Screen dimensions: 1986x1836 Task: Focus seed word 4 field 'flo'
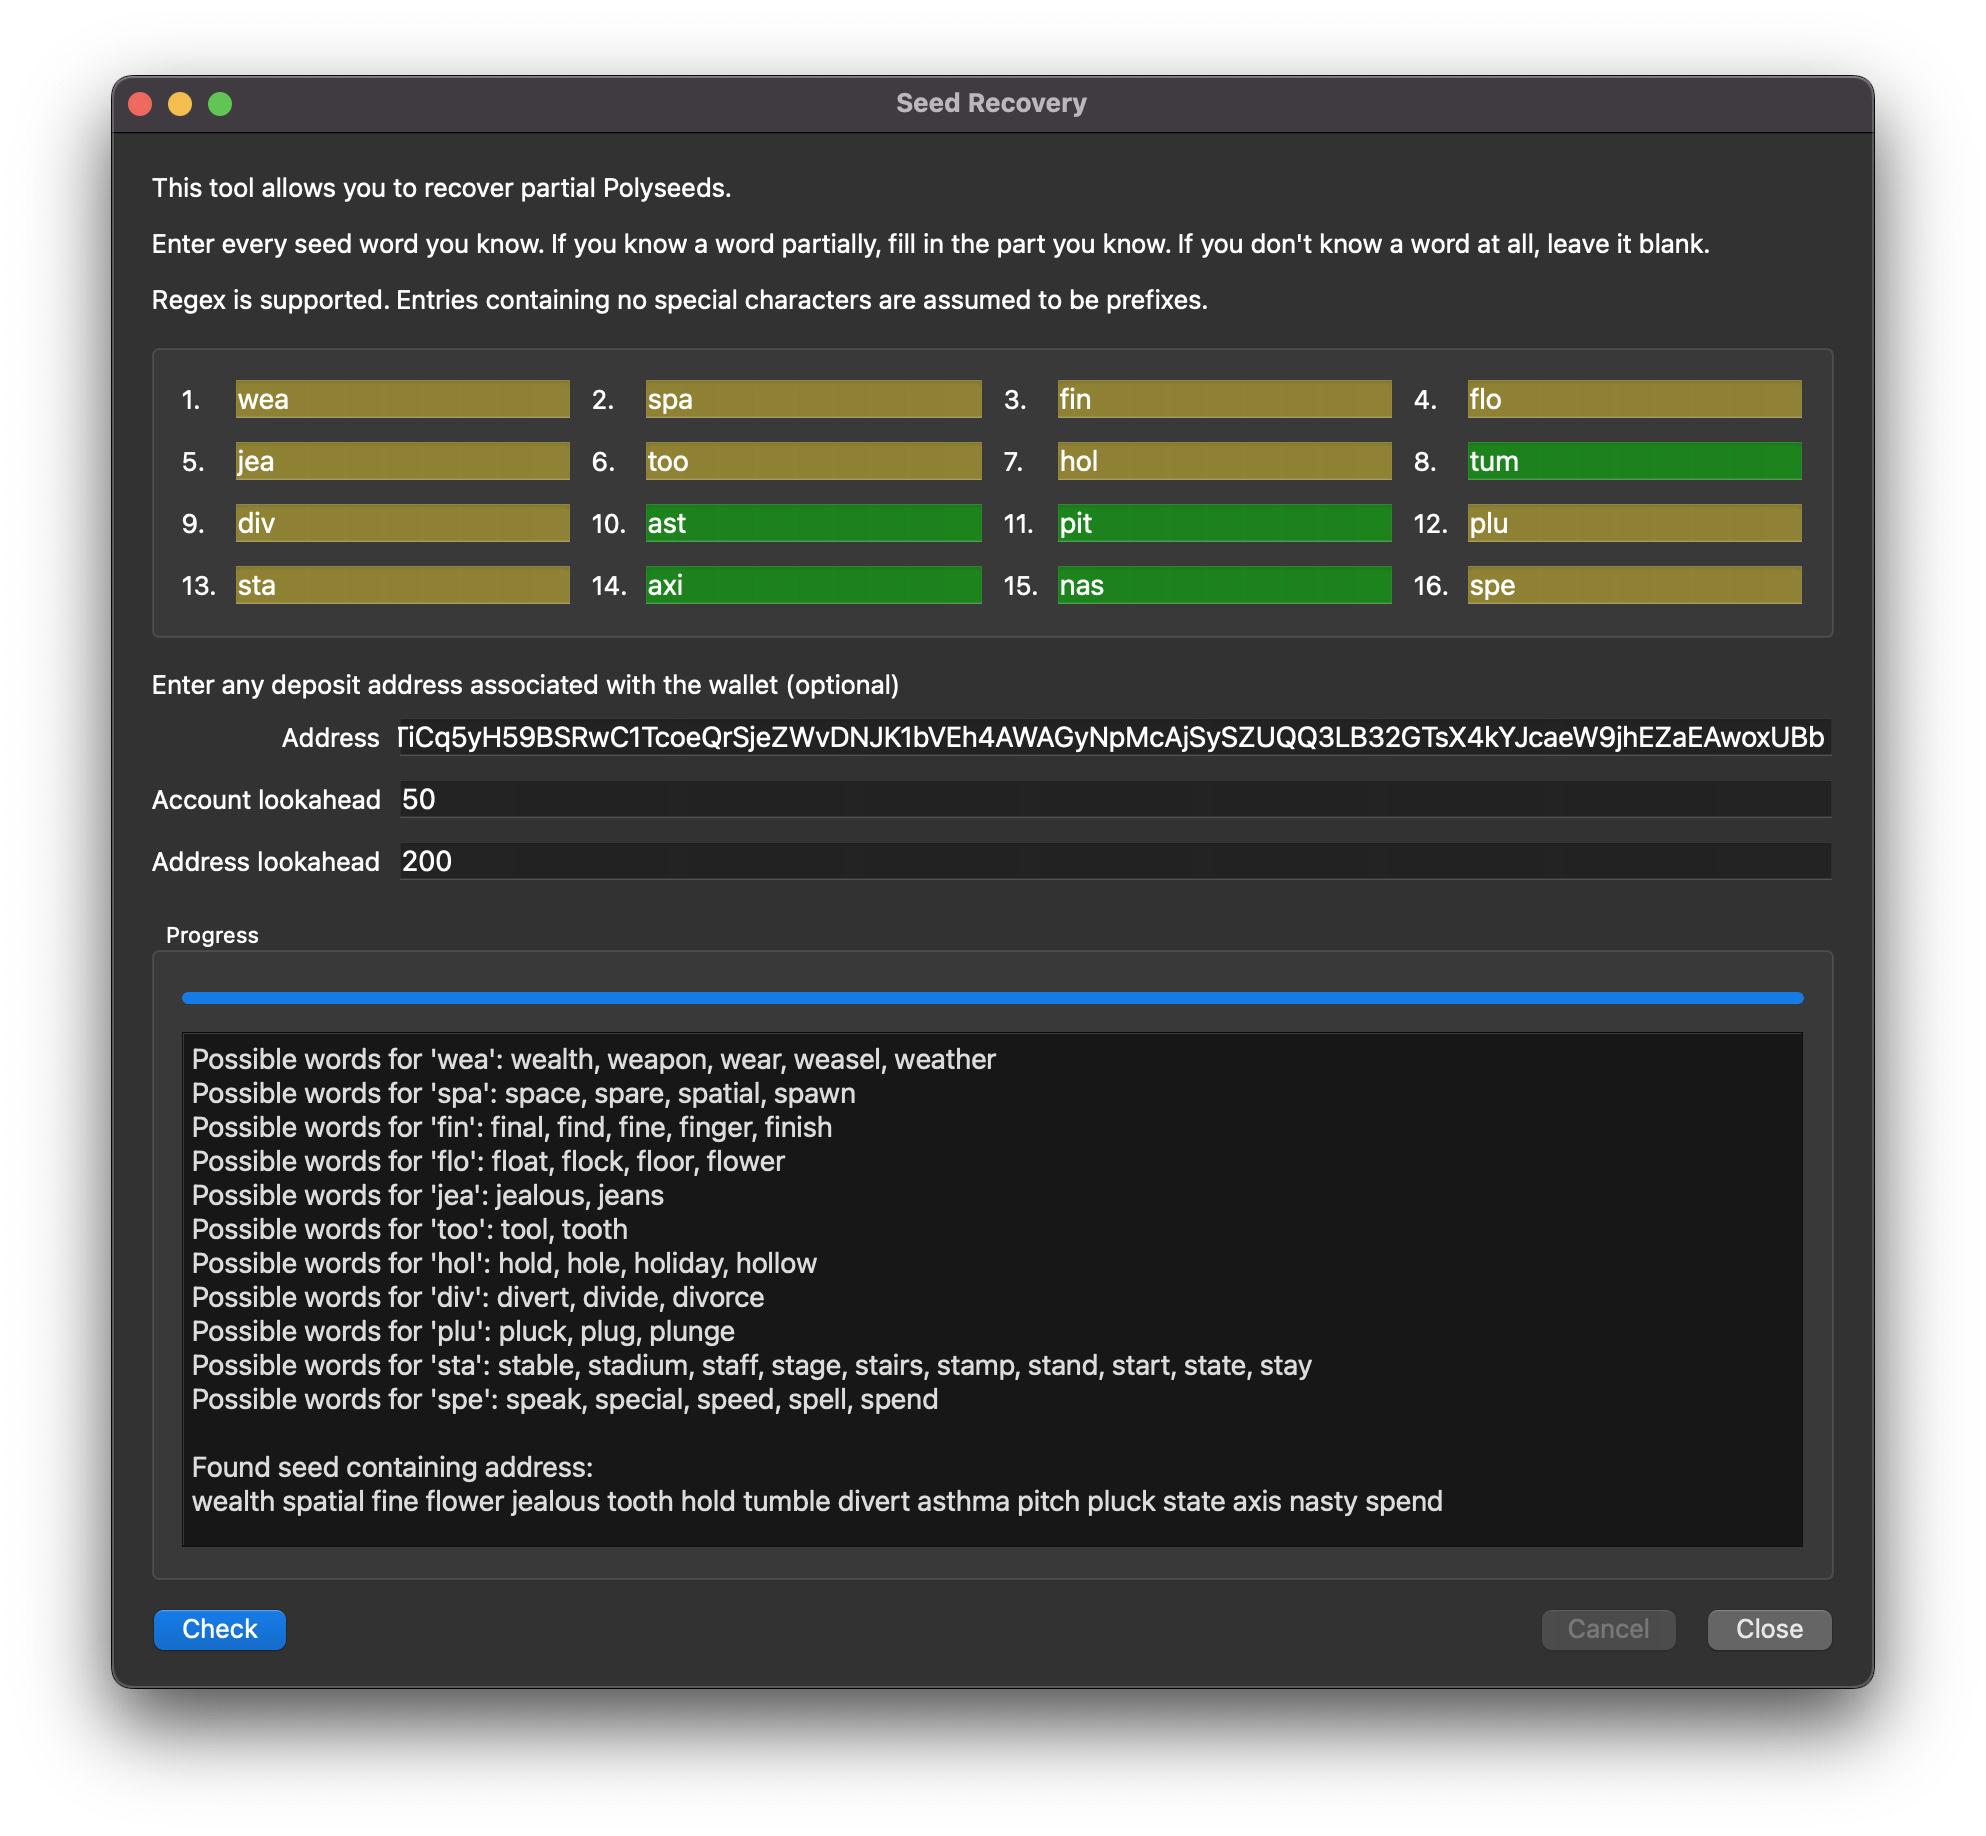[x=1634, y=399]
